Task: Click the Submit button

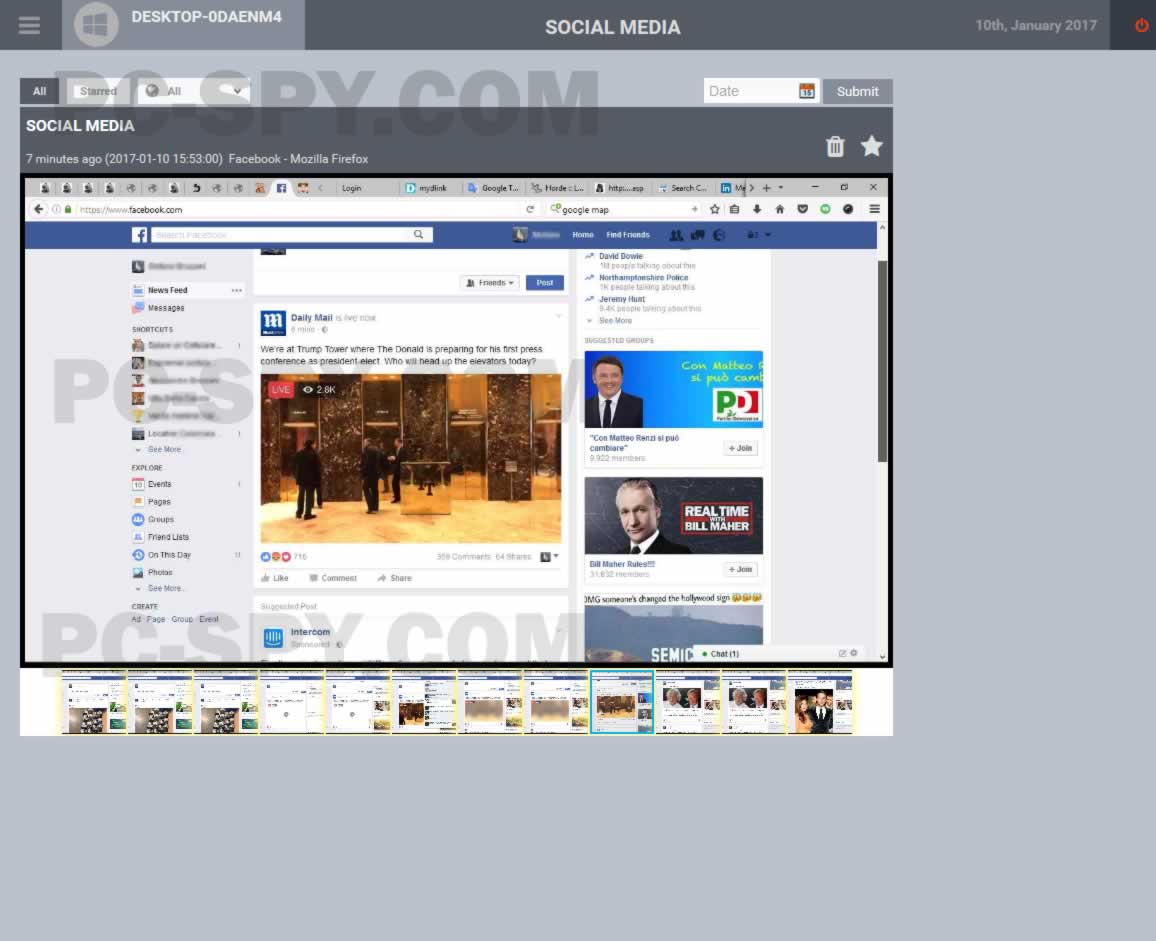Action: point(857,91)
